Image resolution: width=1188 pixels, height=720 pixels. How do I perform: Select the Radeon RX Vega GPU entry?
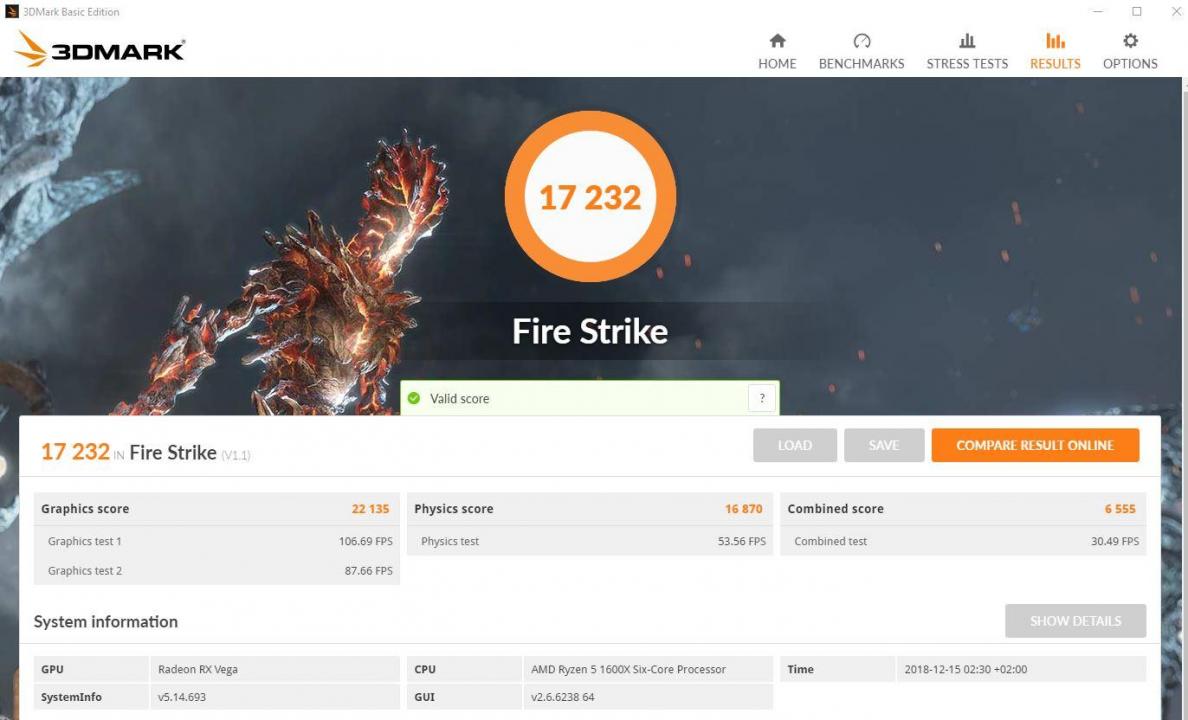pyautogui.click(x=198, y=669)
